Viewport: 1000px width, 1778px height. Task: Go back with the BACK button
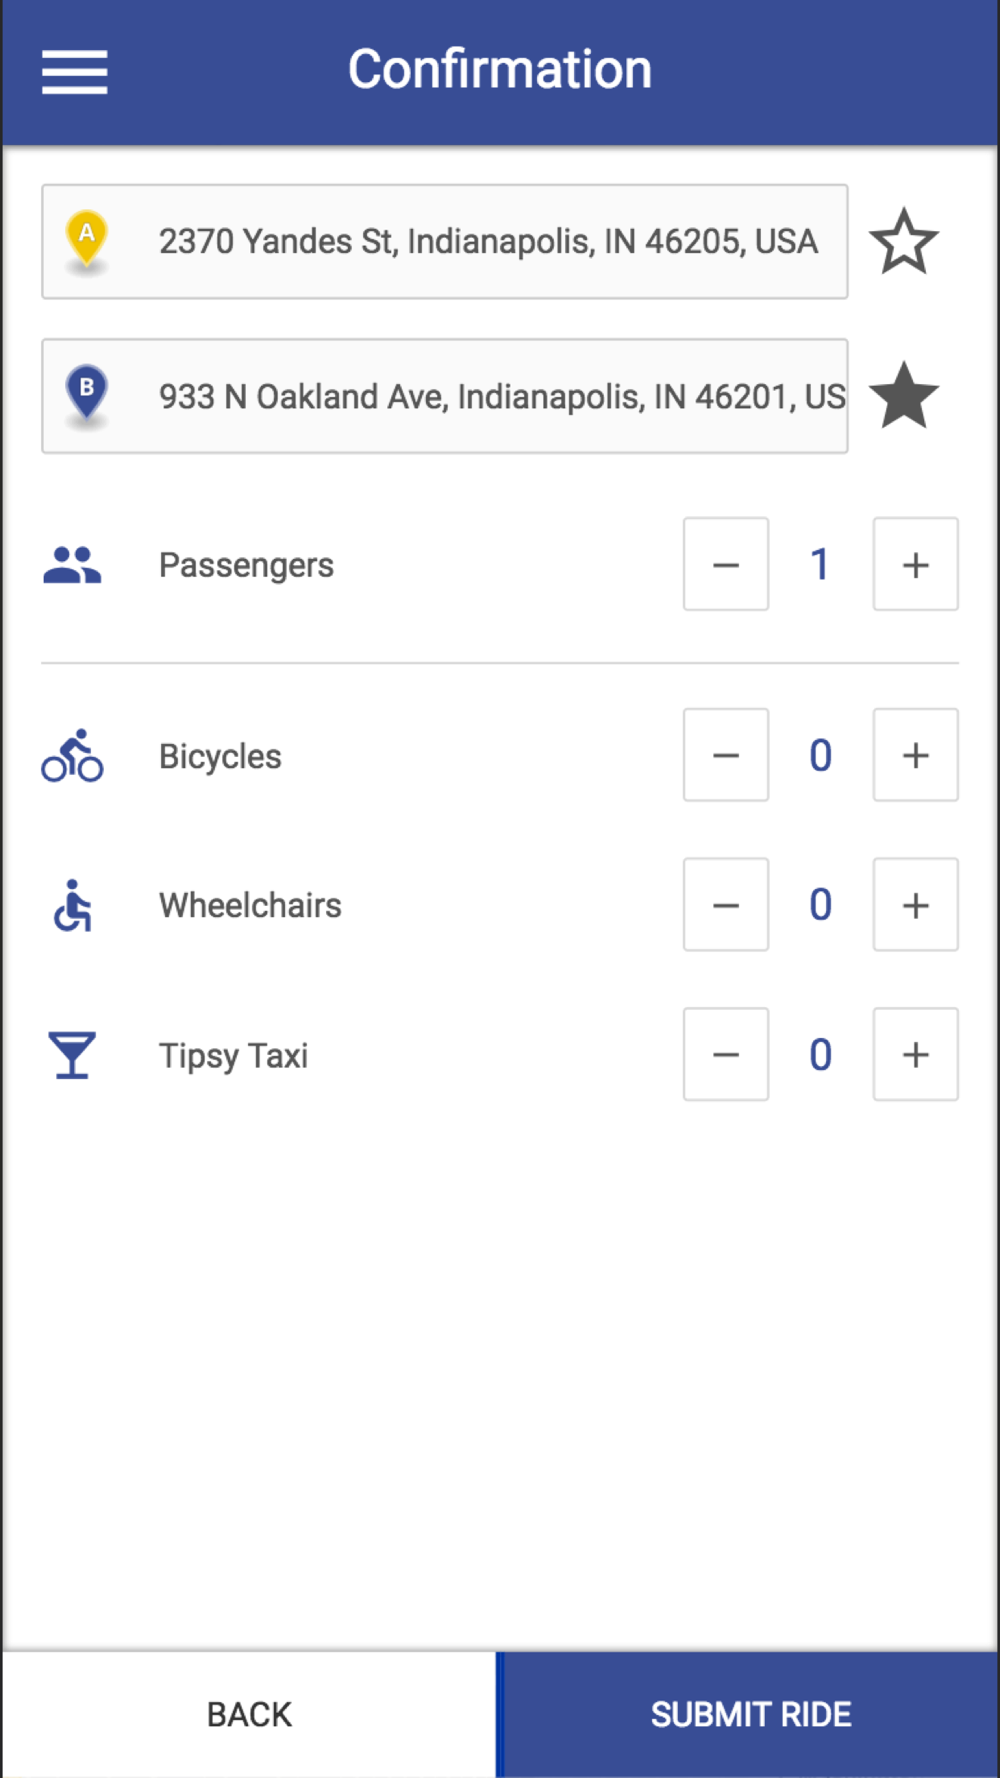pyautogui.click(x=249, y=1714)
